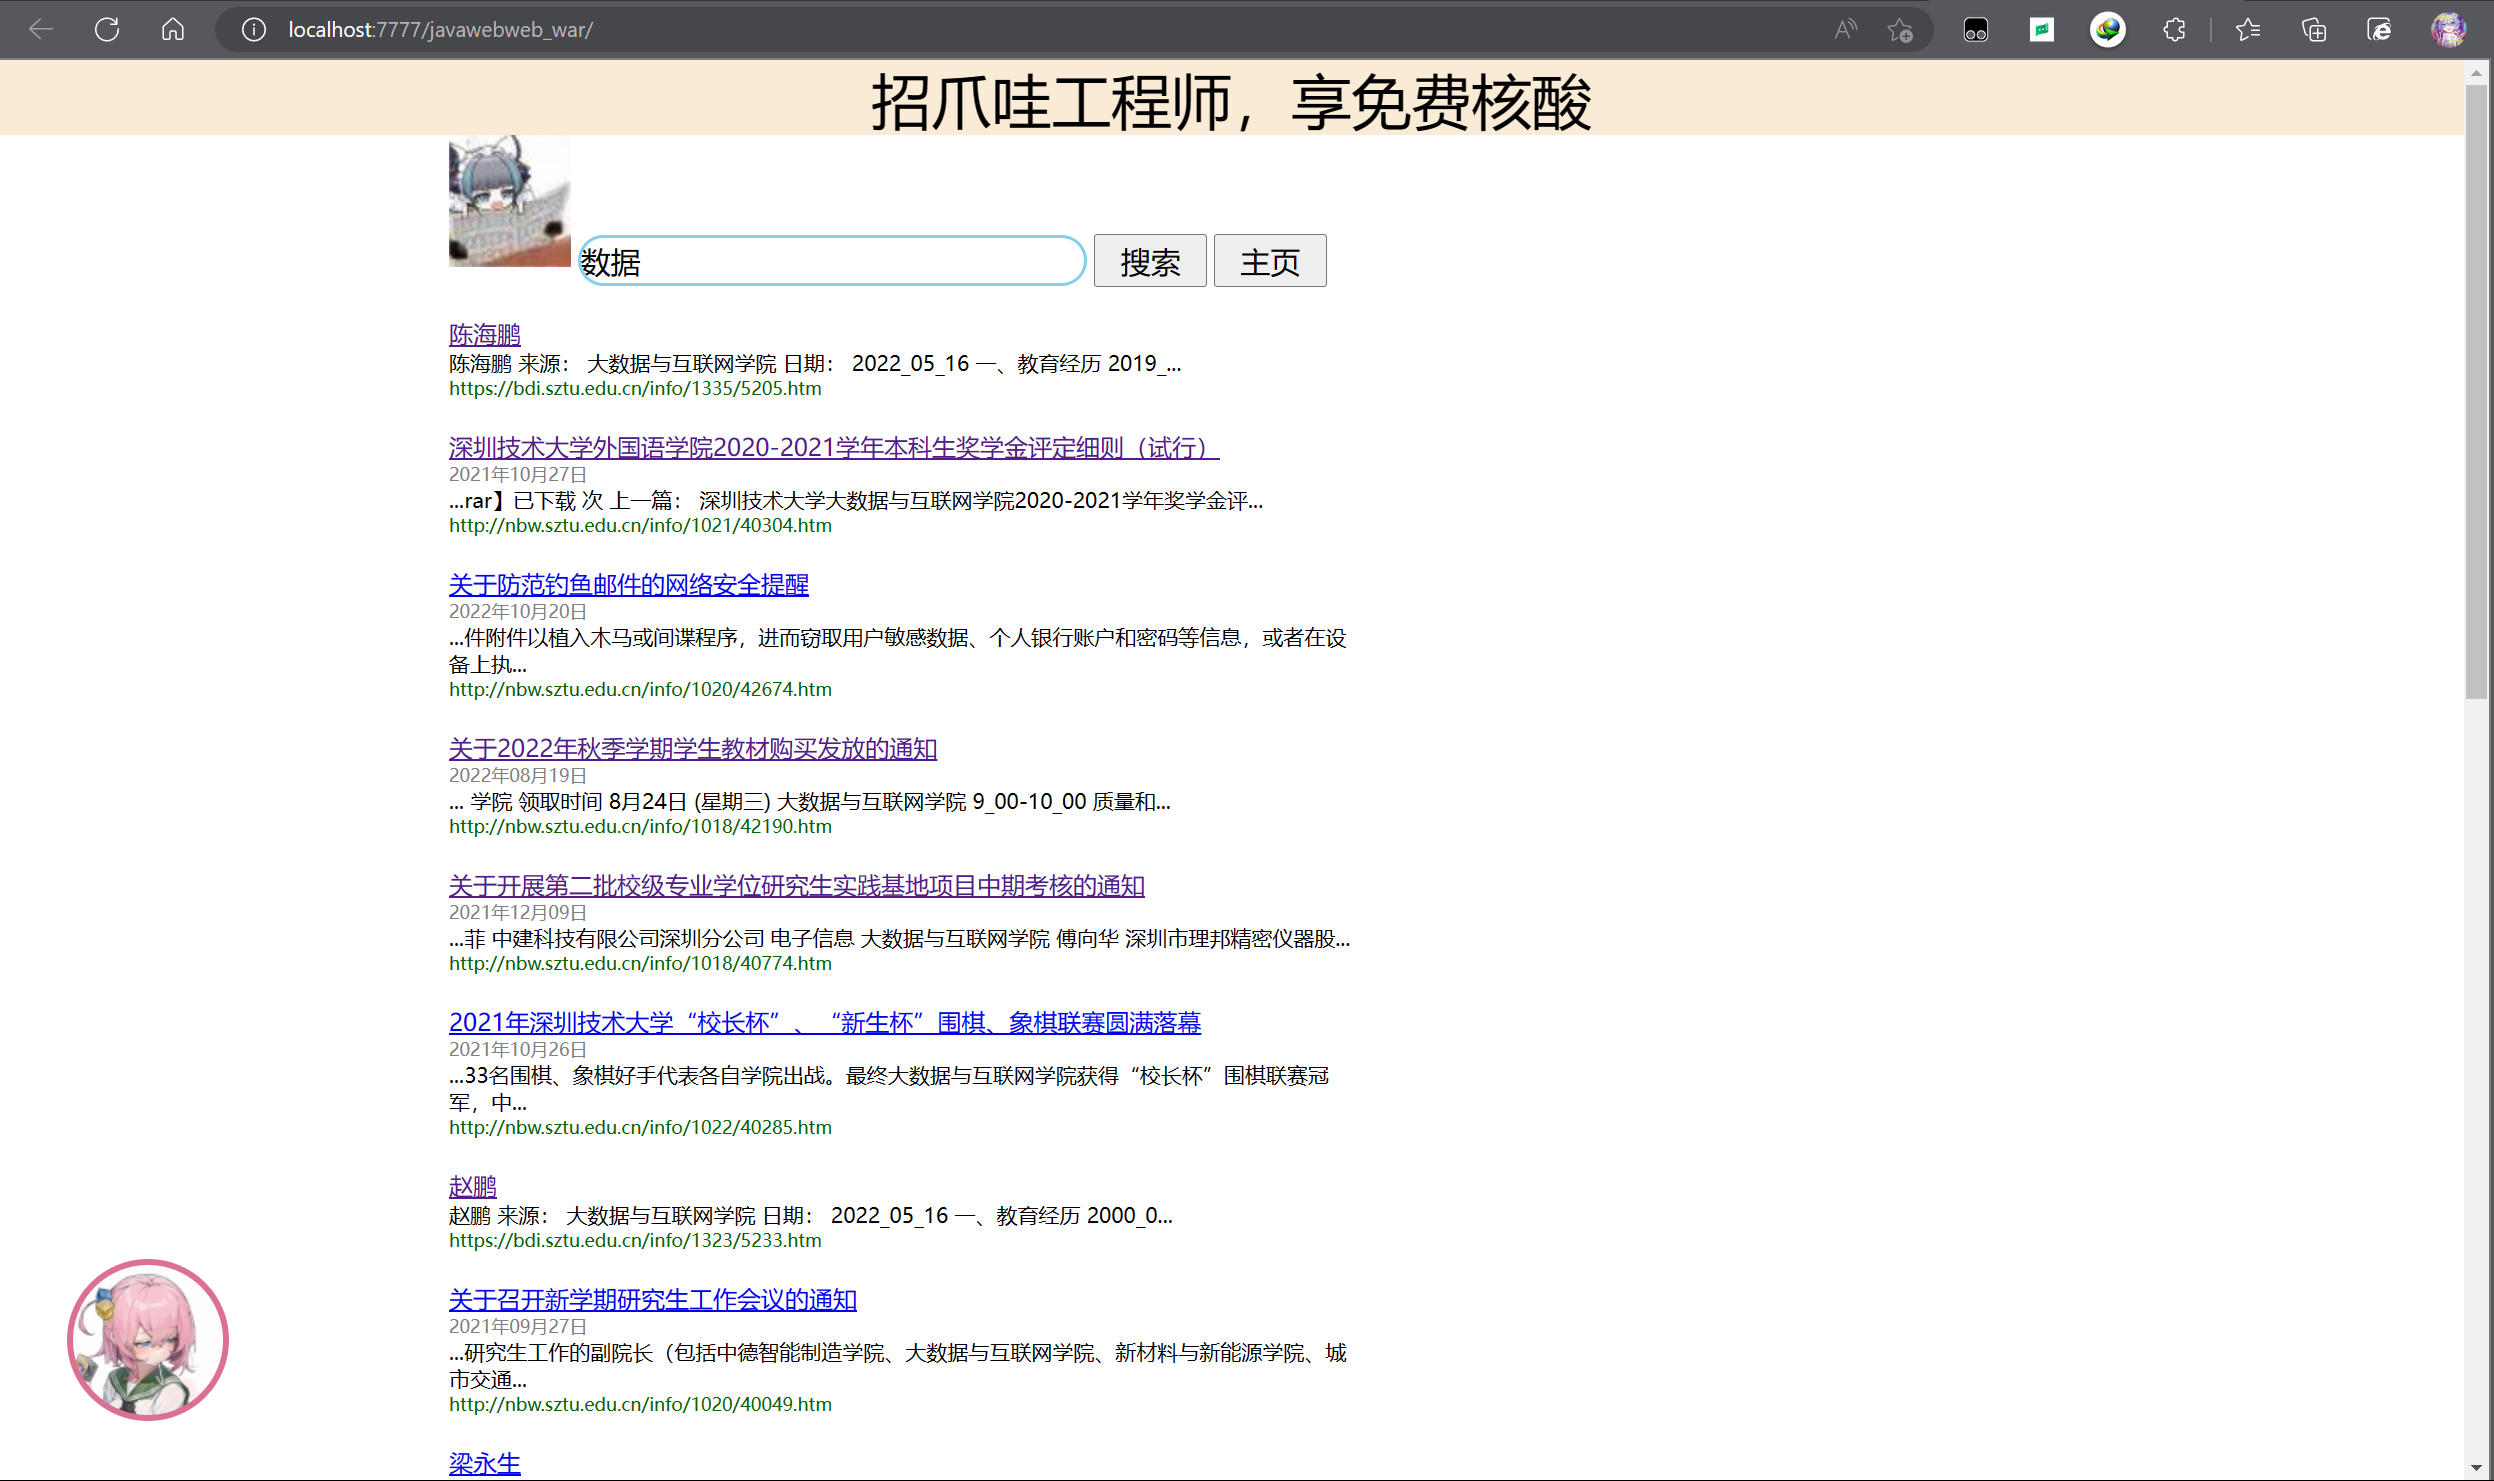Screen dimensions: 2494x1481
Task: Open Collections icon
Action: 2314,30
